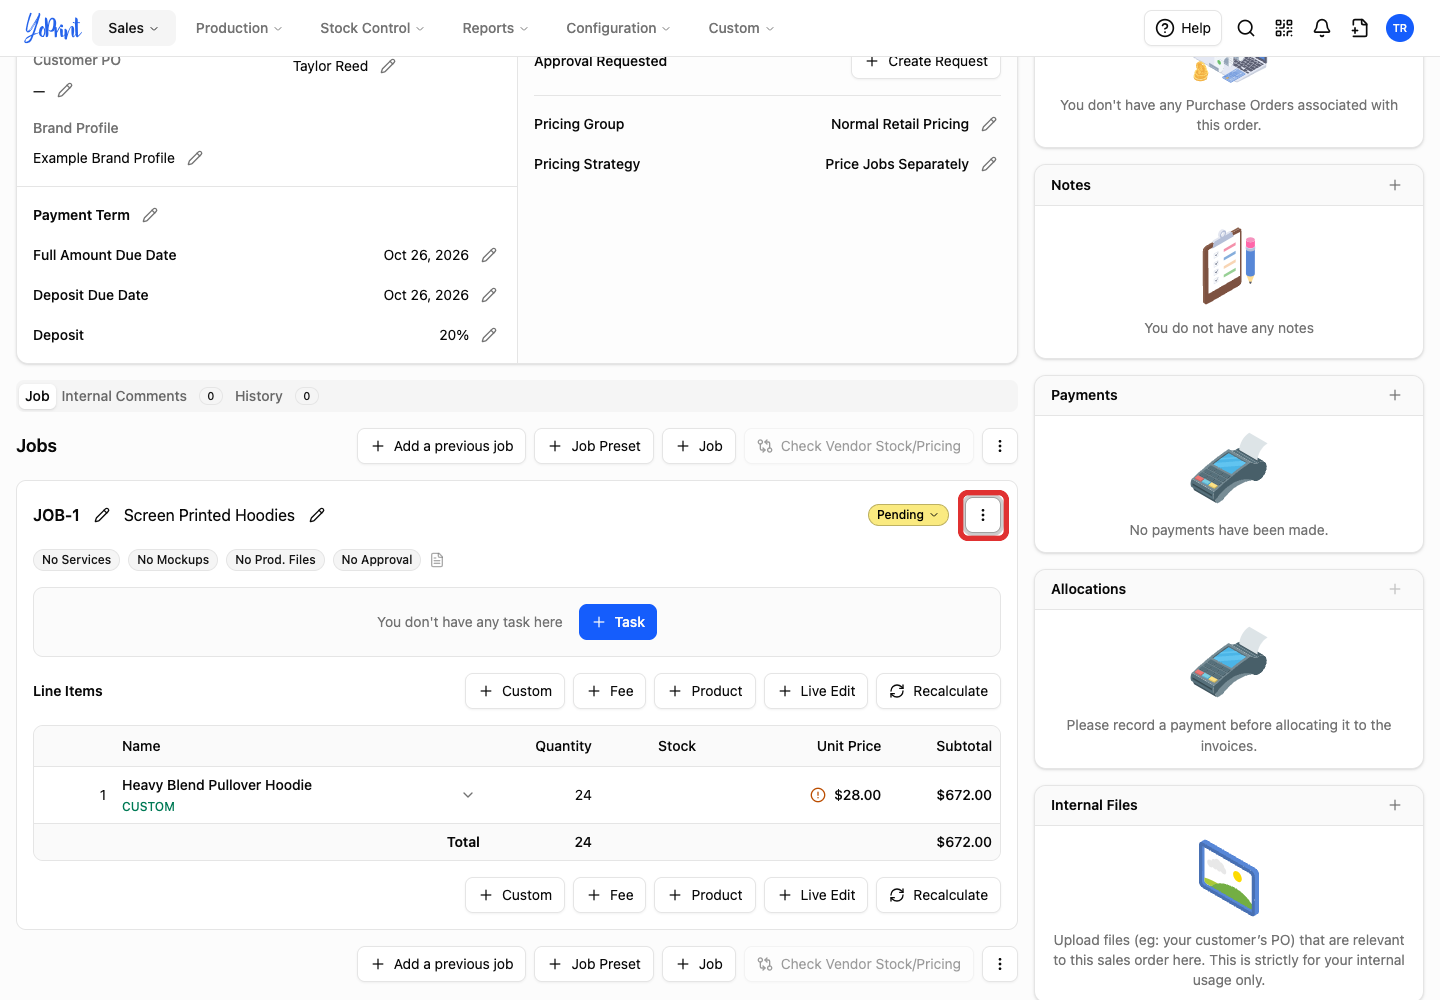1440x1000 pixels.
Task: Open the Stock Control menu
Action: (x=372, y=28)
